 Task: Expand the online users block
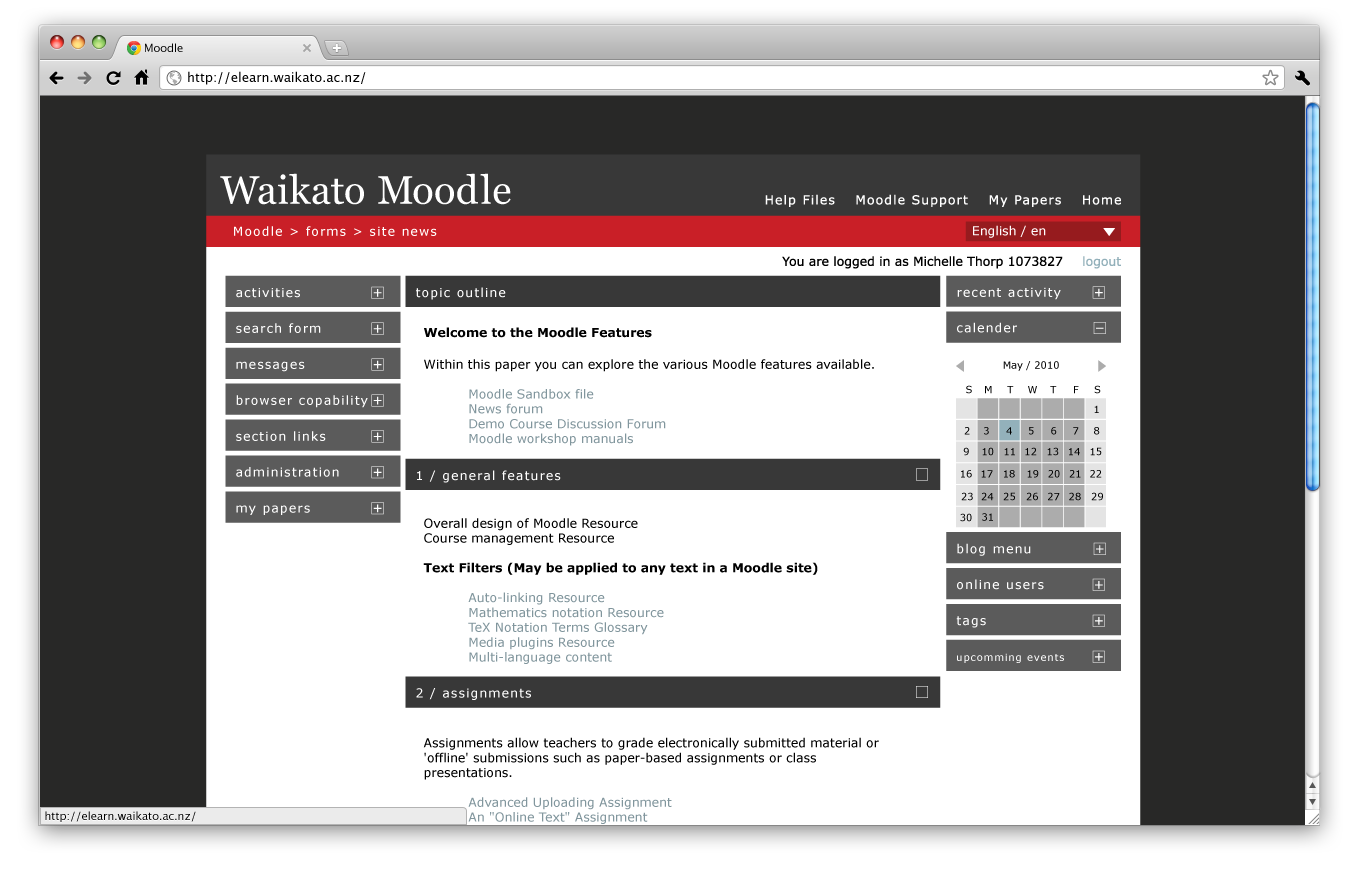click(x=1099, y=585)
